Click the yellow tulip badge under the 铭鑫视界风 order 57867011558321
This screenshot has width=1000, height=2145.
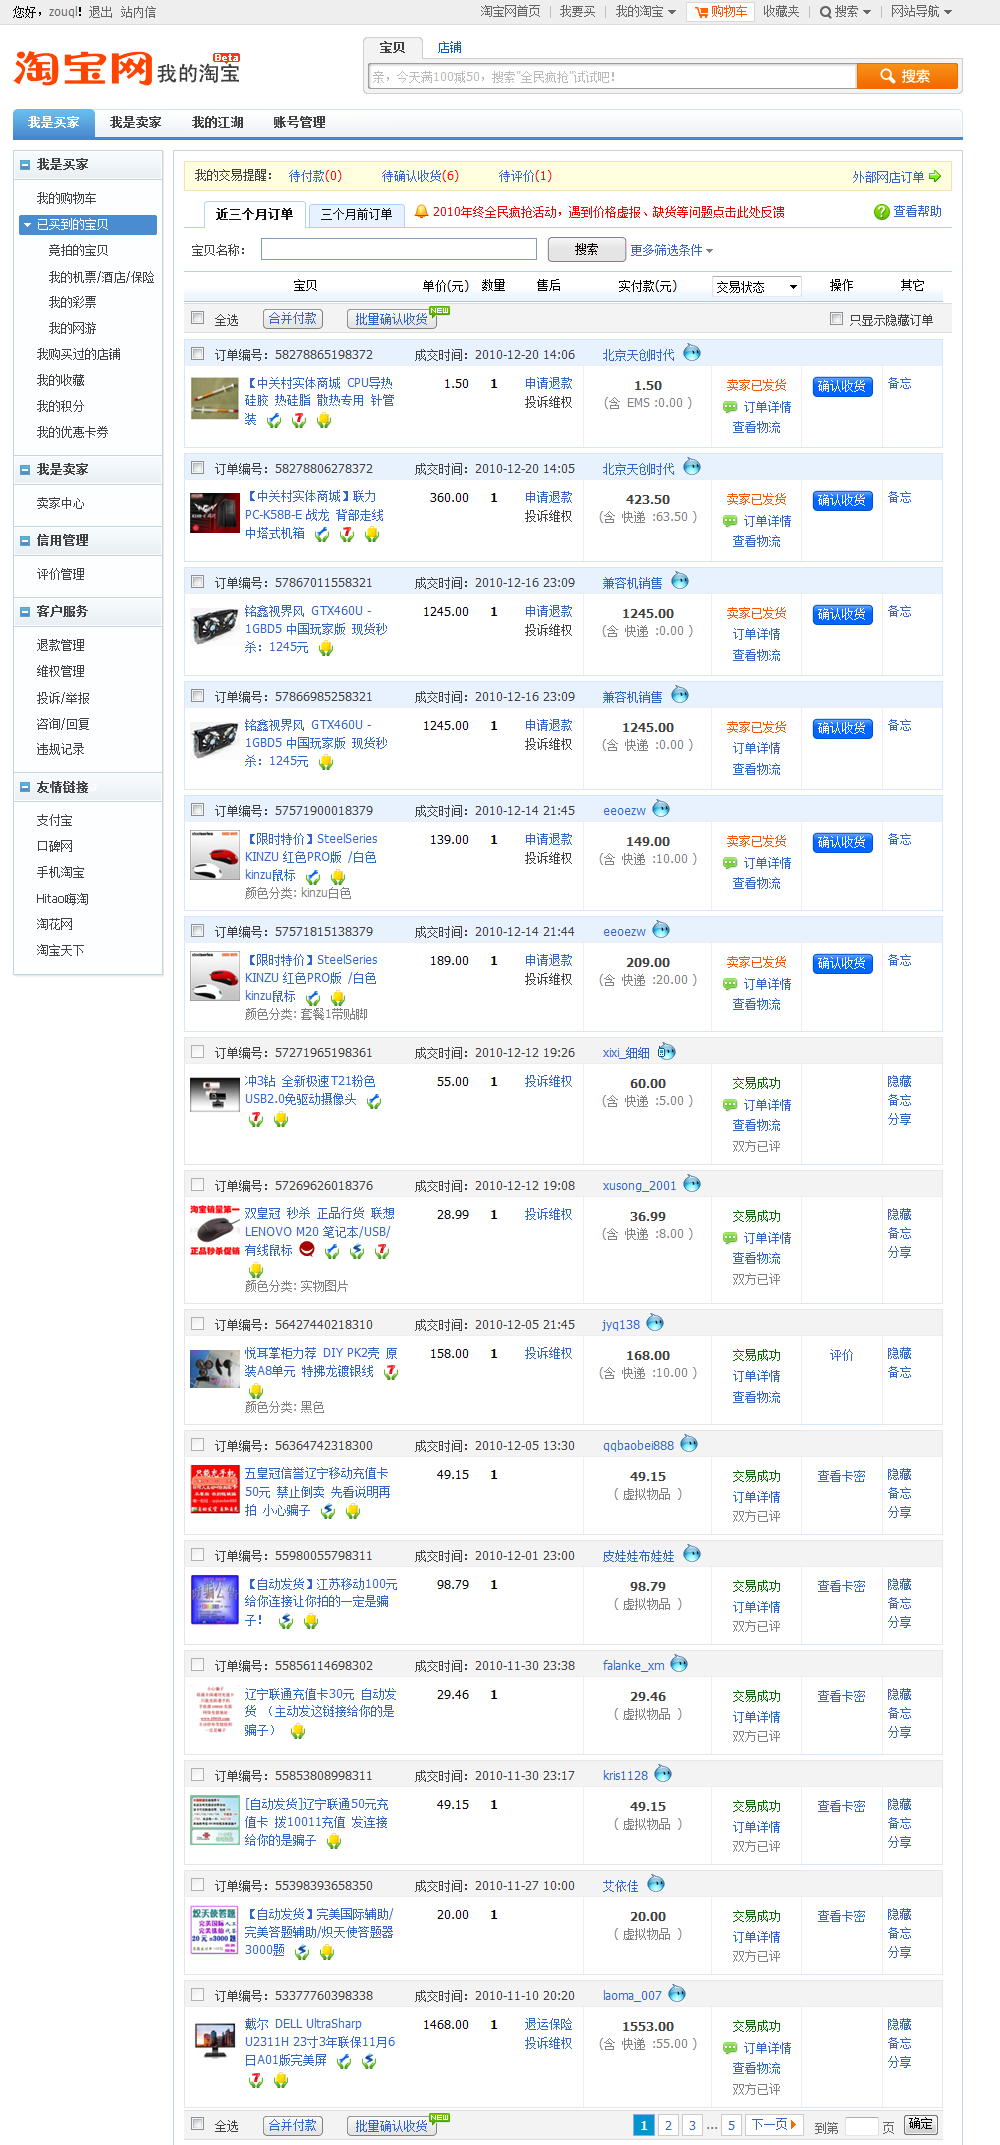point(326,648)
